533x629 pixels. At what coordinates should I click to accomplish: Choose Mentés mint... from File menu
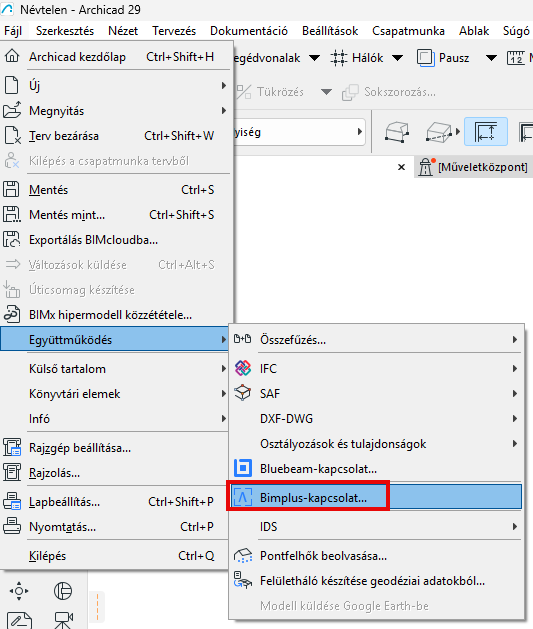pyautogui.click(x=116, y=215)
